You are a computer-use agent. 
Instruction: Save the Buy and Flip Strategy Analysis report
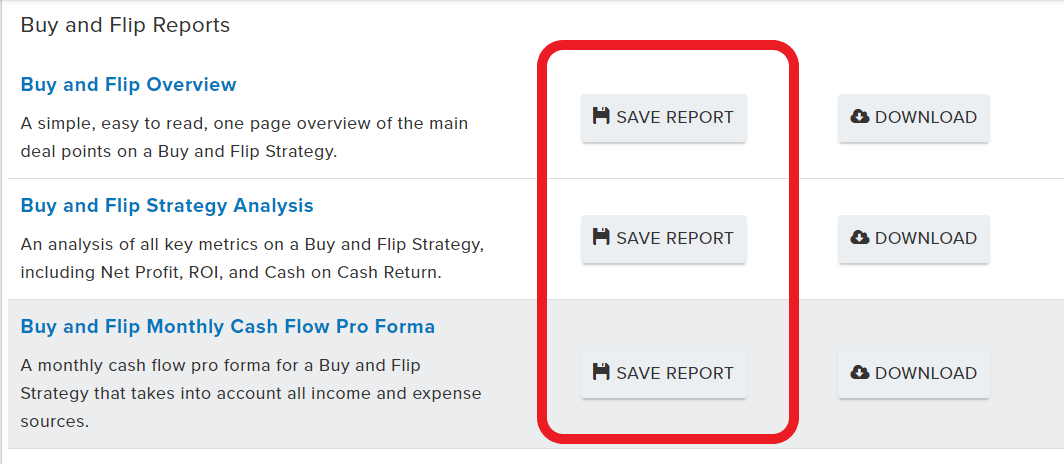pos(664,239)
